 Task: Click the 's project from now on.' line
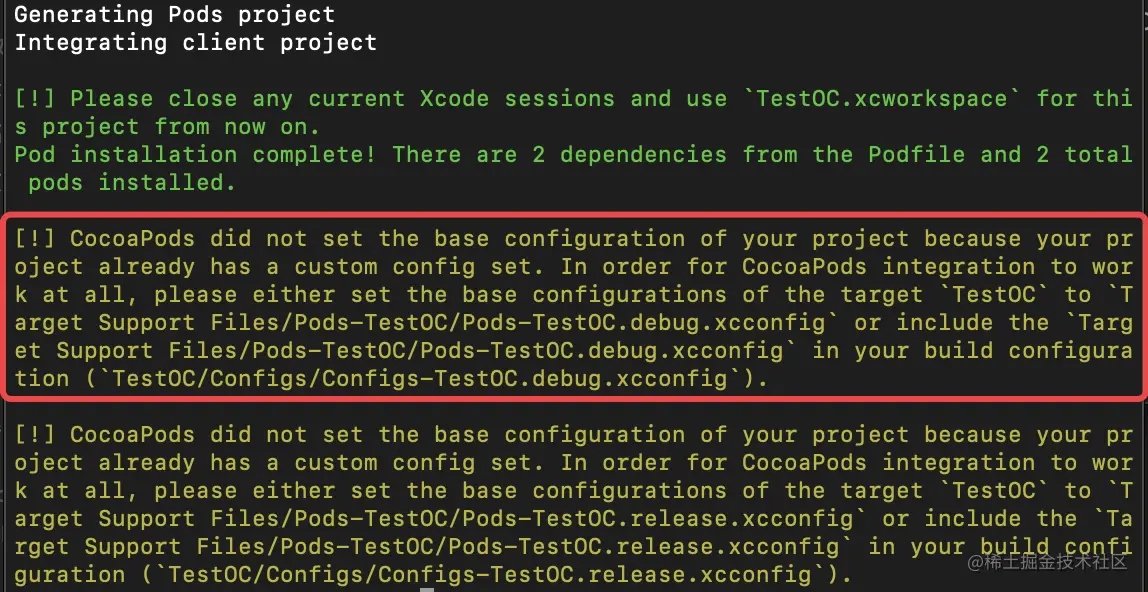click(168, 127)
